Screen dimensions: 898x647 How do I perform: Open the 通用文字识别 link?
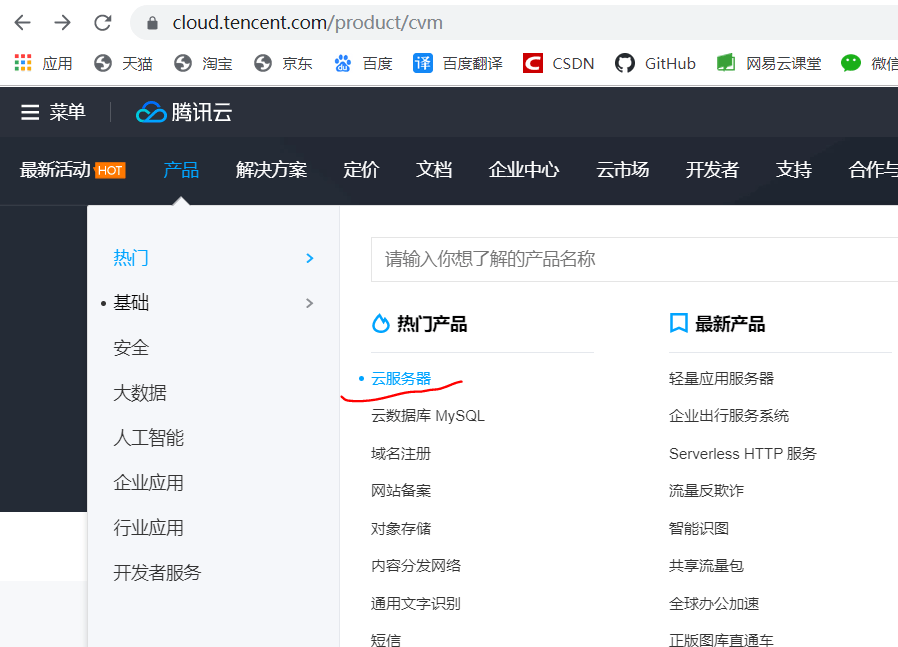point(416,603)
